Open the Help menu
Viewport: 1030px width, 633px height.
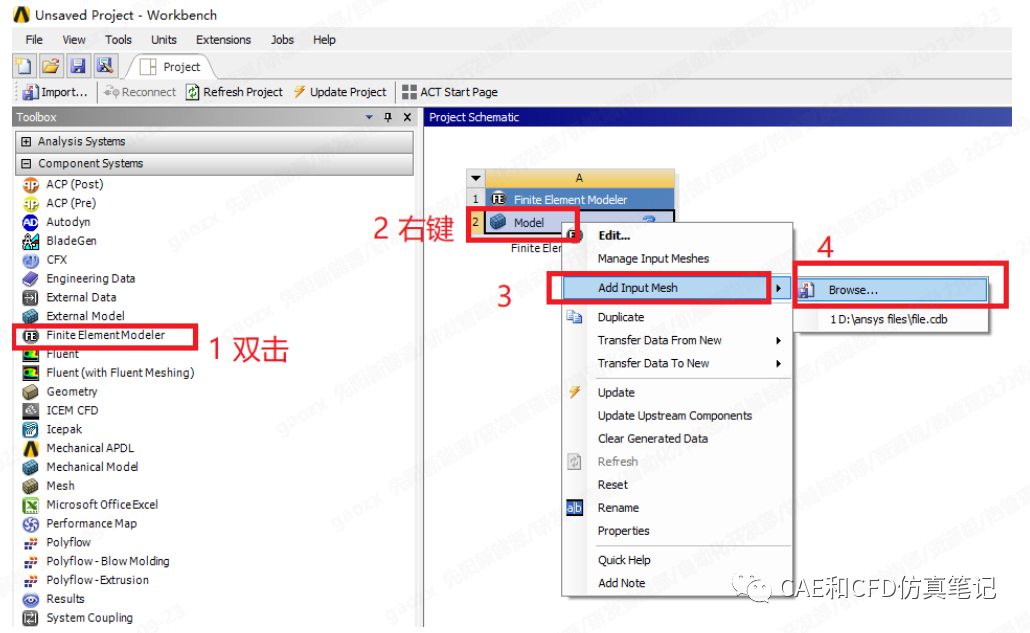click(x=324, y=39)
